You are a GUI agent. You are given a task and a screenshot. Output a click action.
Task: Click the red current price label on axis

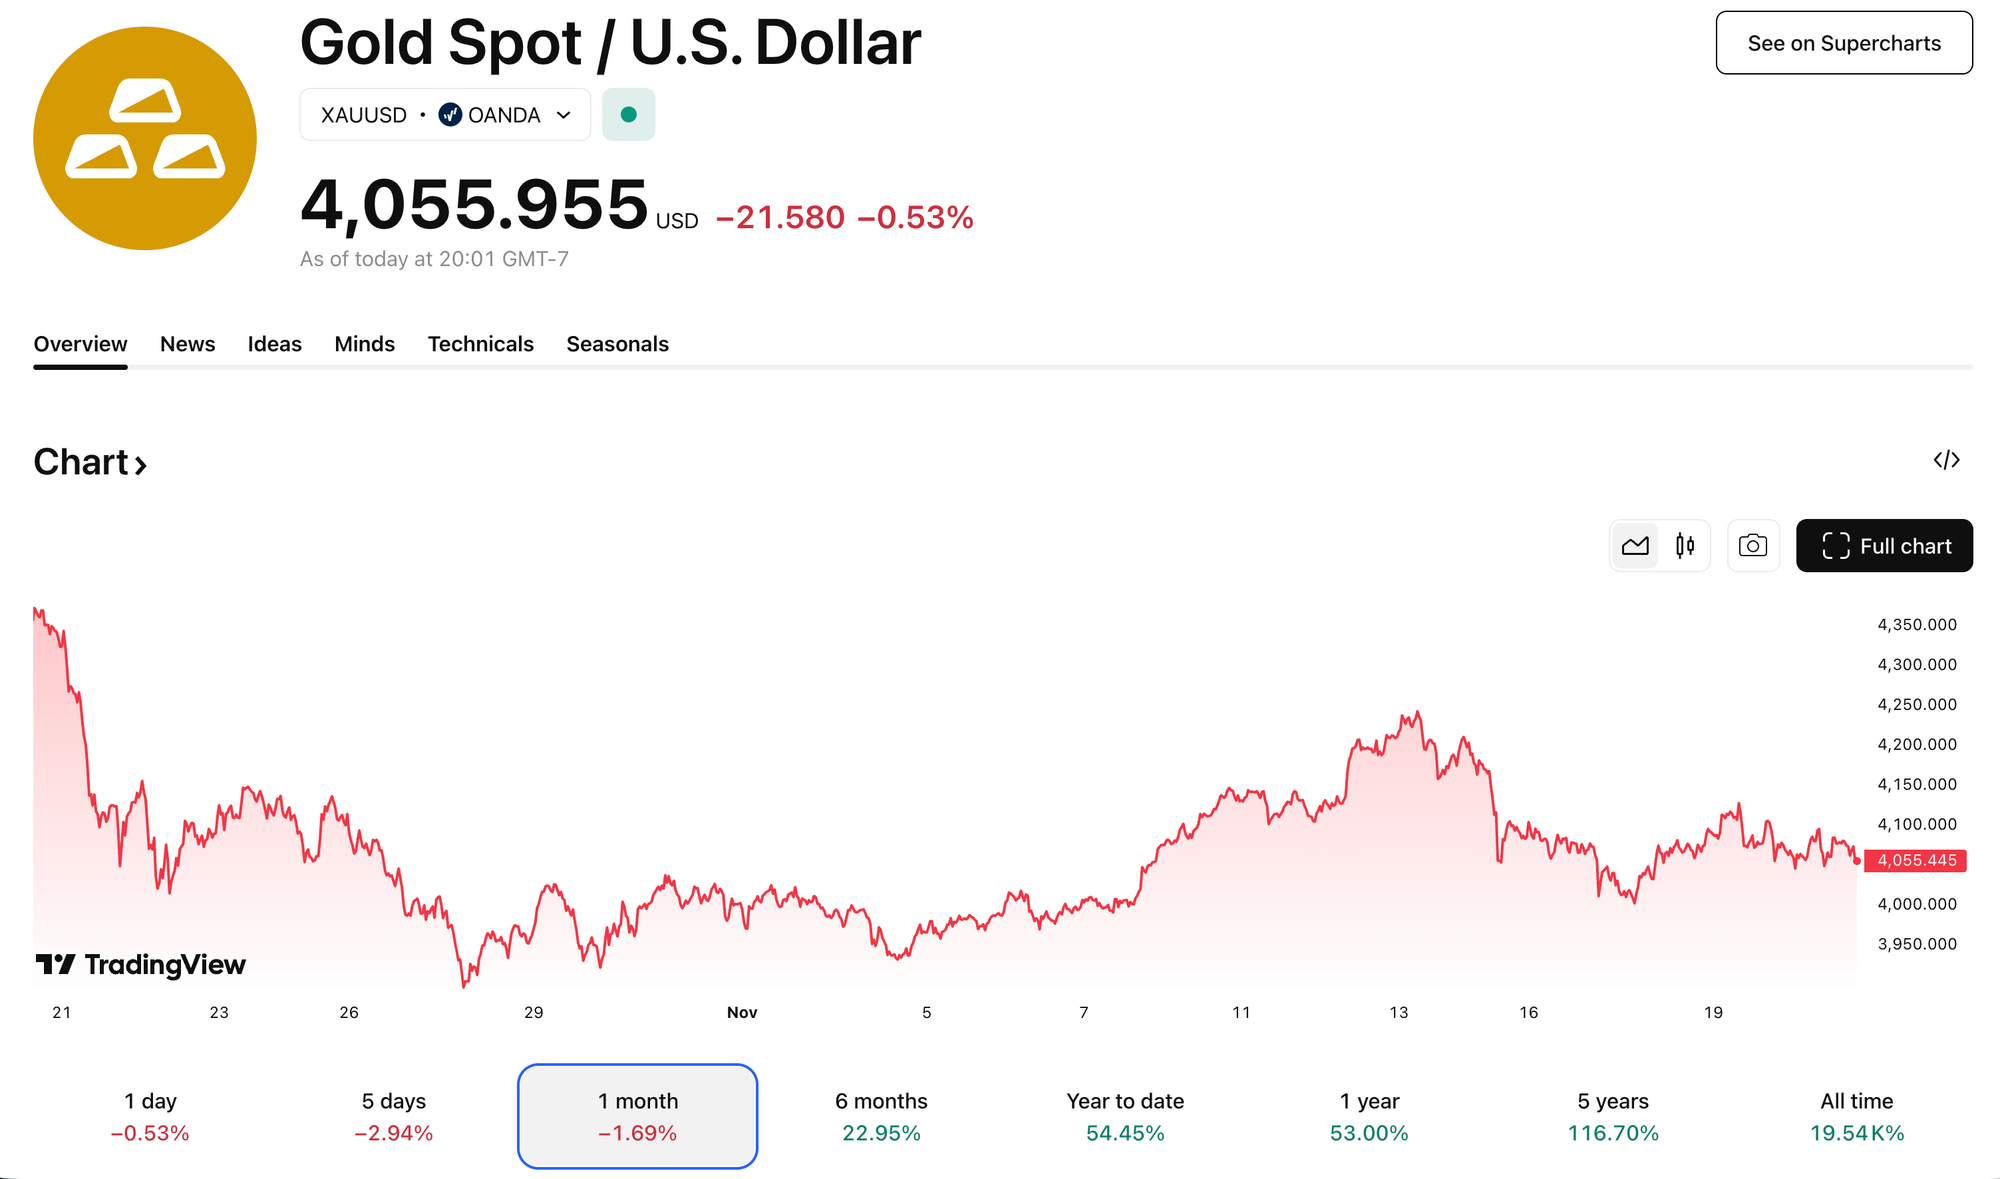[x=1915, y=861]
